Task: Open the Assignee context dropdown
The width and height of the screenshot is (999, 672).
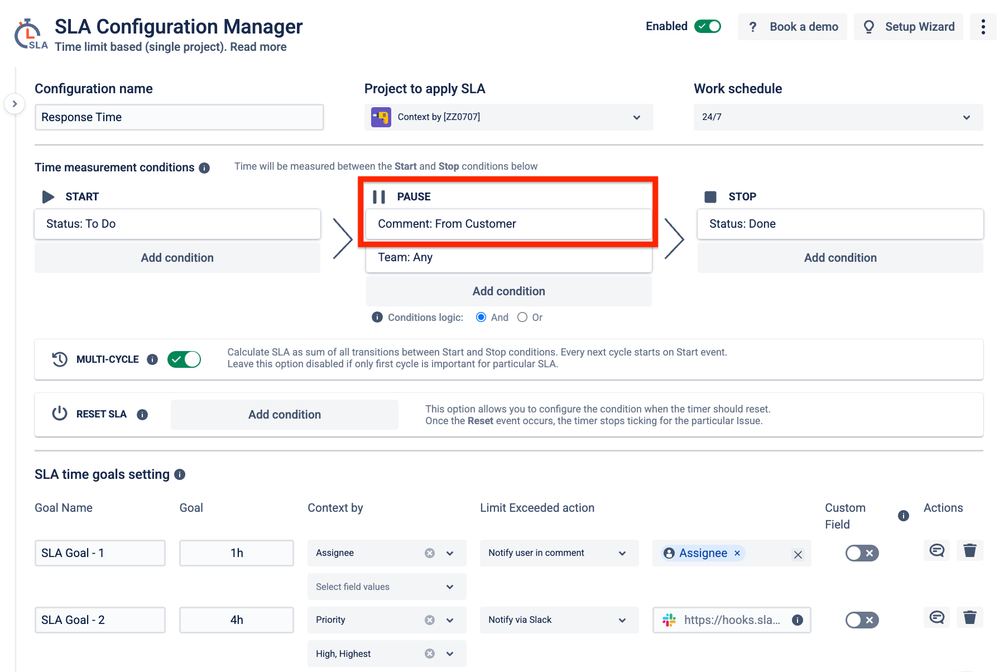Action: pos(387,554)
